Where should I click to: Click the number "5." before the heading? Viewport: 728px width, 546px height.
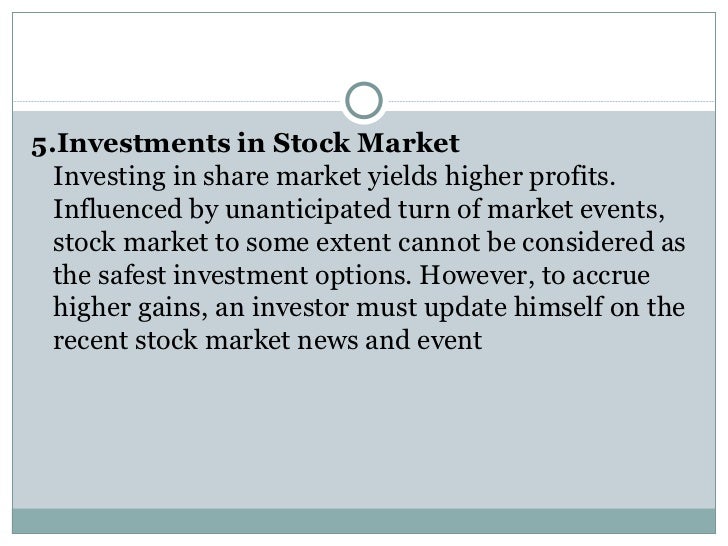pos(44,144)
